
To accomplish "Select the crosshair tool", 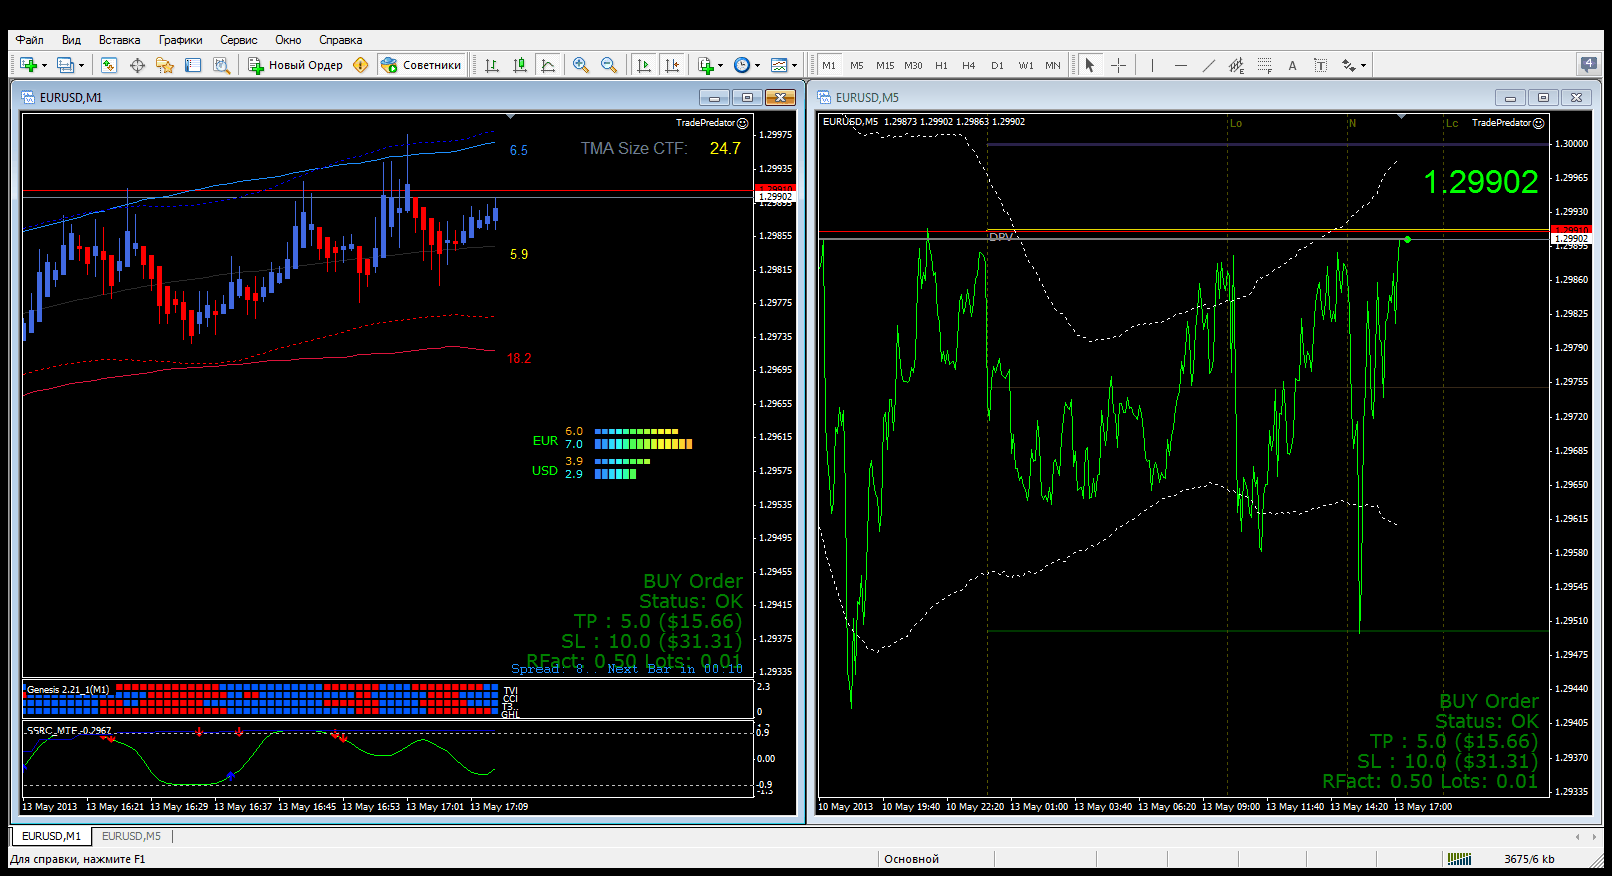I will coord(1118,65).
